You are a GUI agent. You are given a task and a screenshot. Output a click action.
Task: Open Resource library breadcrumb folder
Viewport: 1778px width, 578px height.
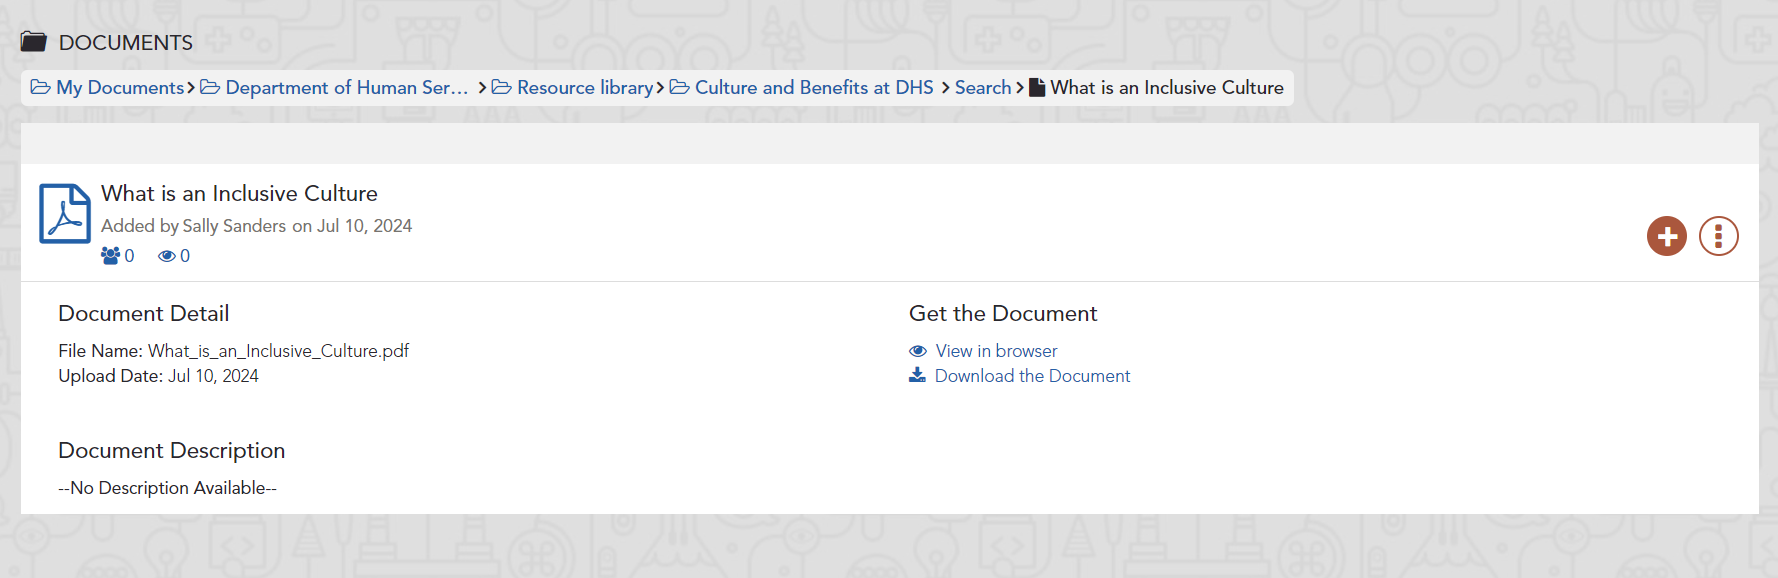584,88
